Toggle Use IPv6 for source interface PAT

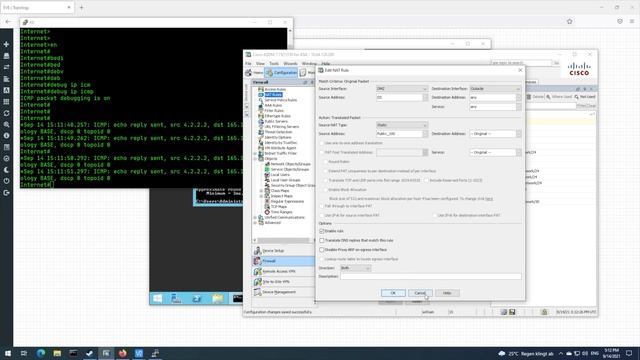(x=322, y=215)
